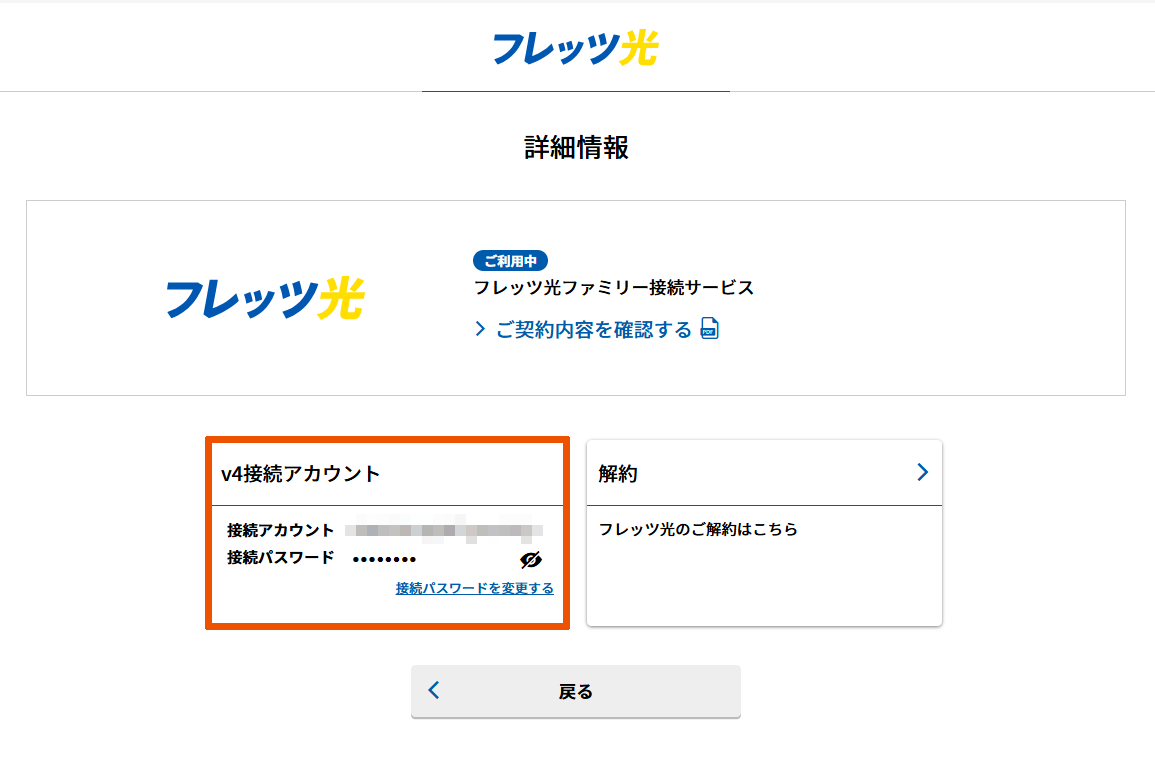Screen dimensions: 1155x762
Task: Click the PDF document icon
Action: [709, 330]
